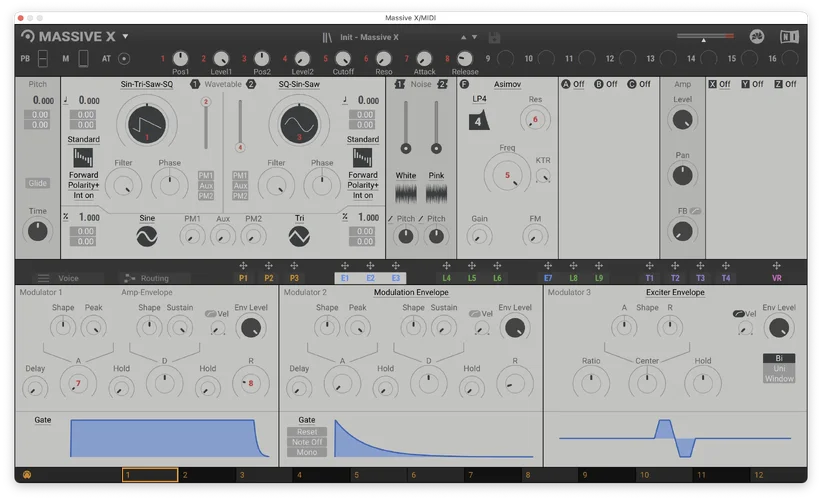The image size is (822, 500).
Task: Click the Tri modulation oscillator waveform icon
Action: [299, 236]
